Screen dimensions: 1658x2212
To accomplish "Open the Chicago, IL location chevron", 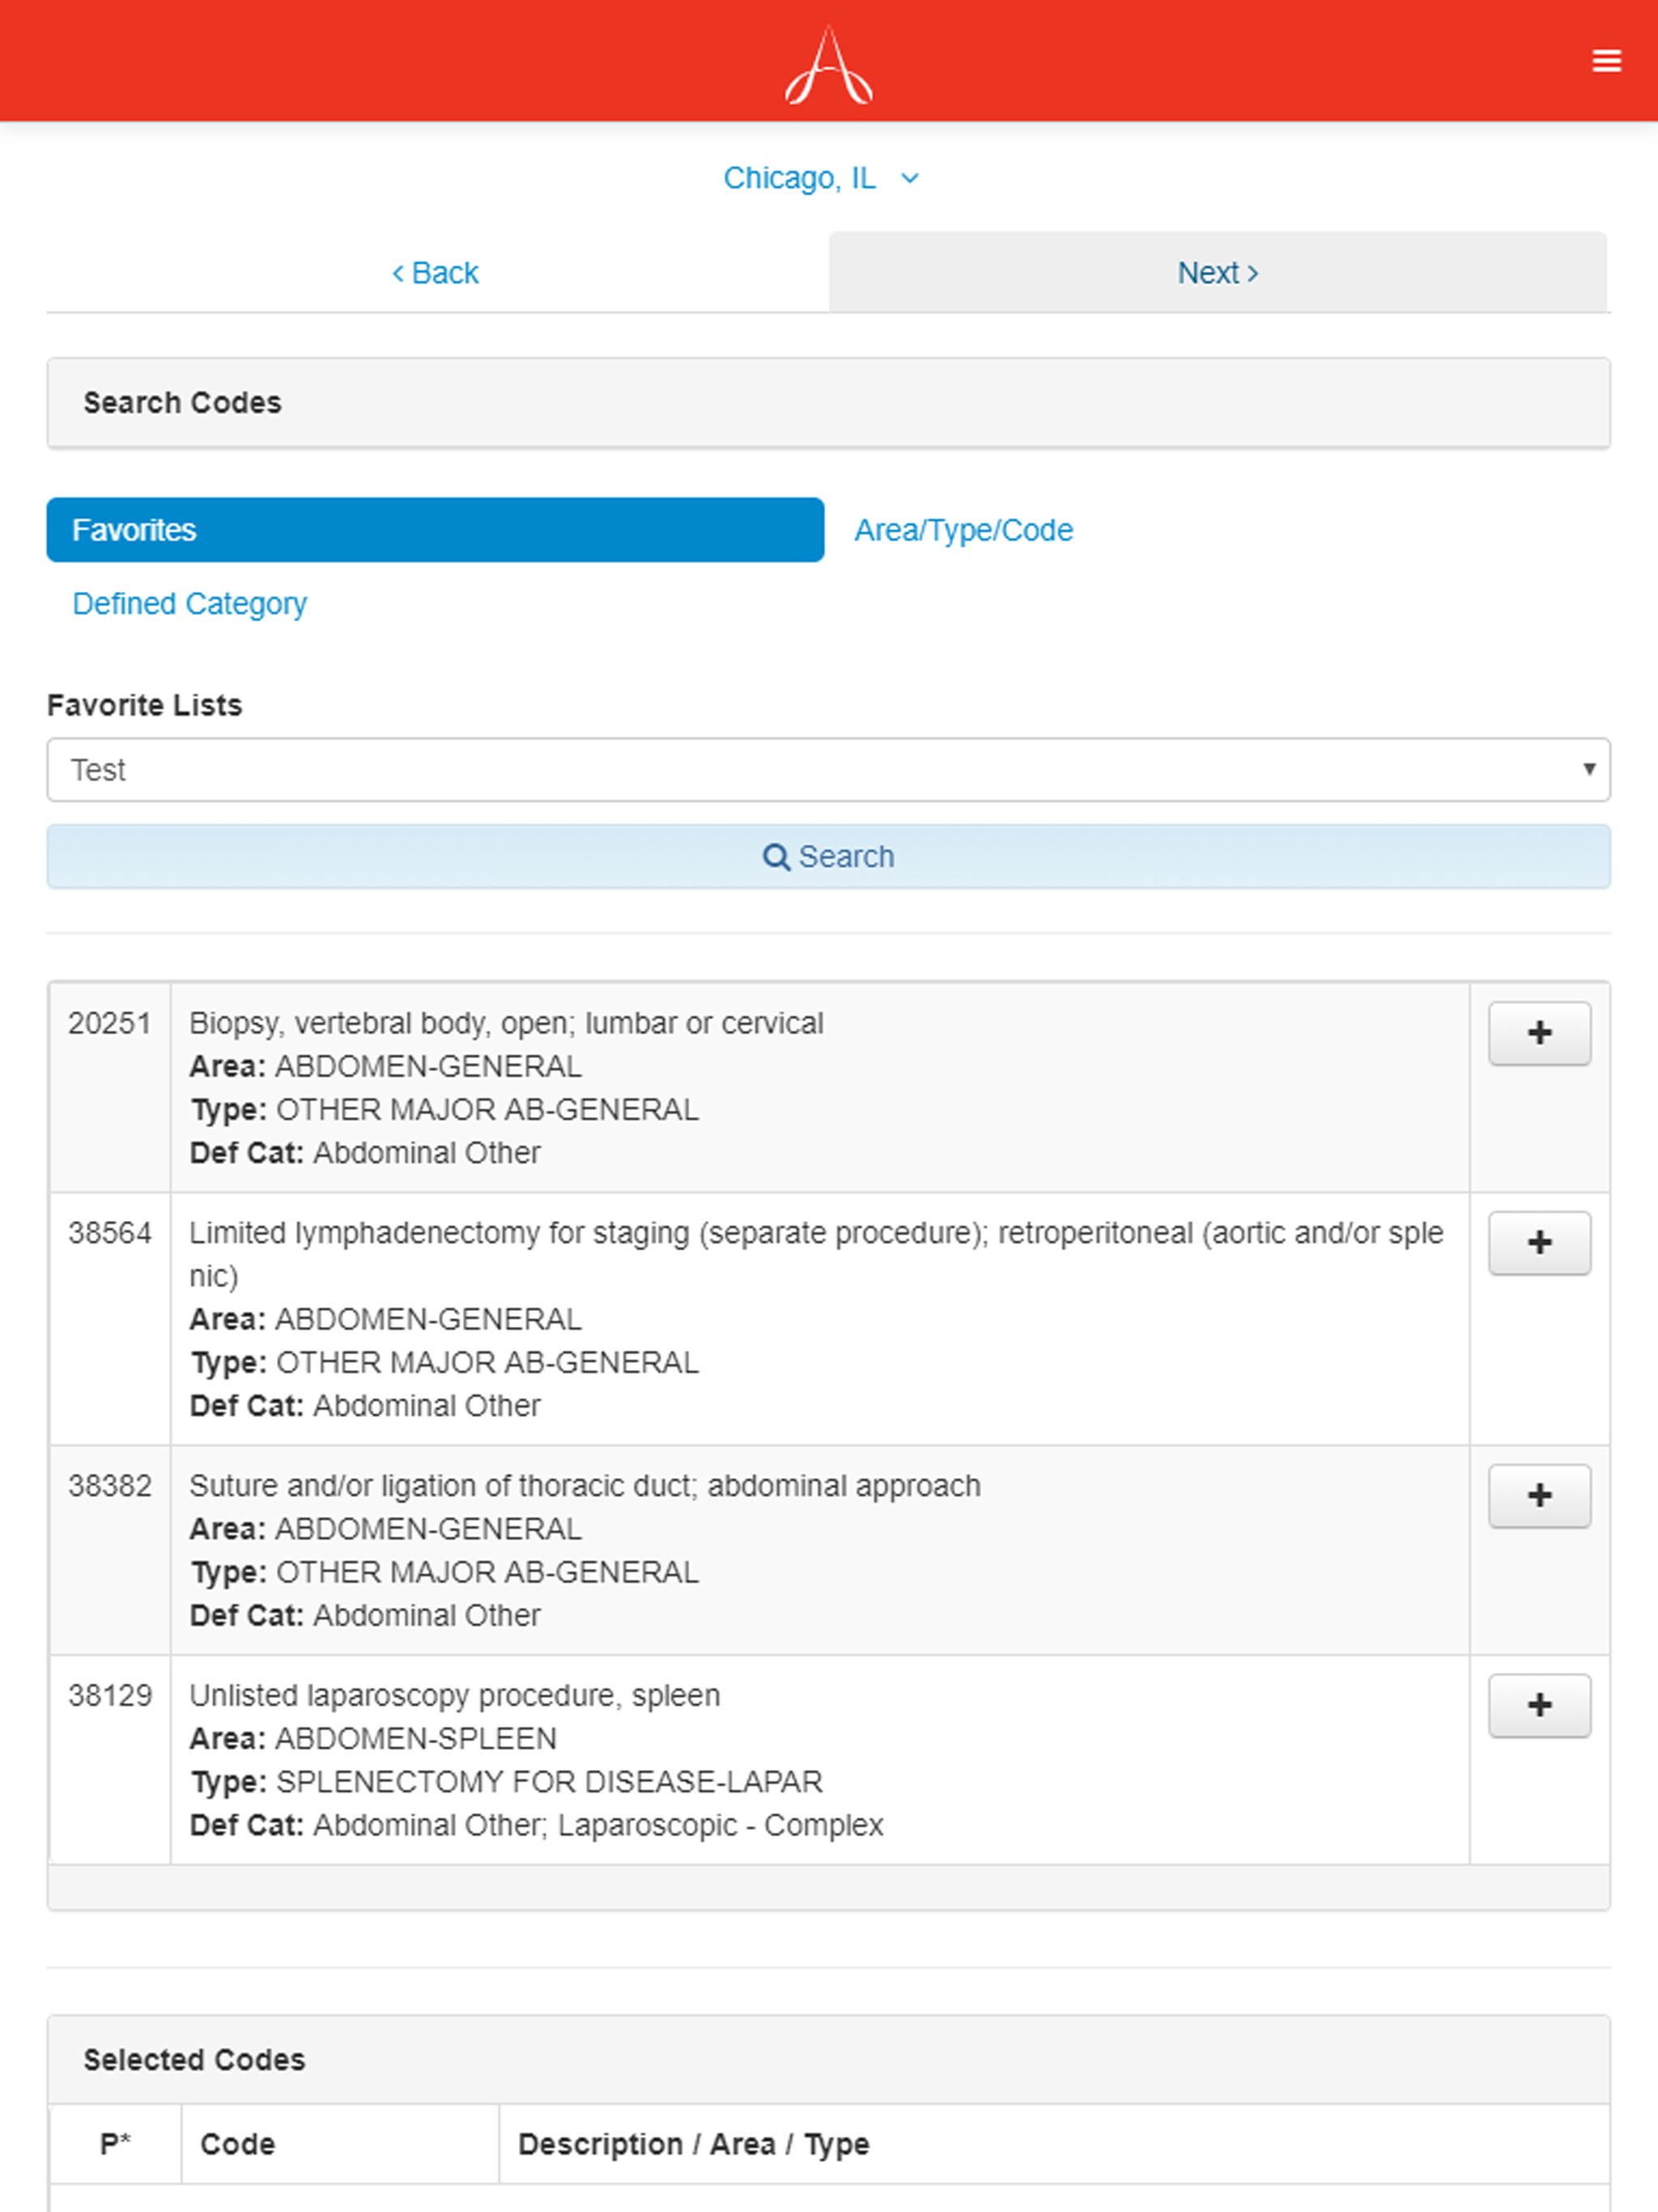I will coord(909,178).
